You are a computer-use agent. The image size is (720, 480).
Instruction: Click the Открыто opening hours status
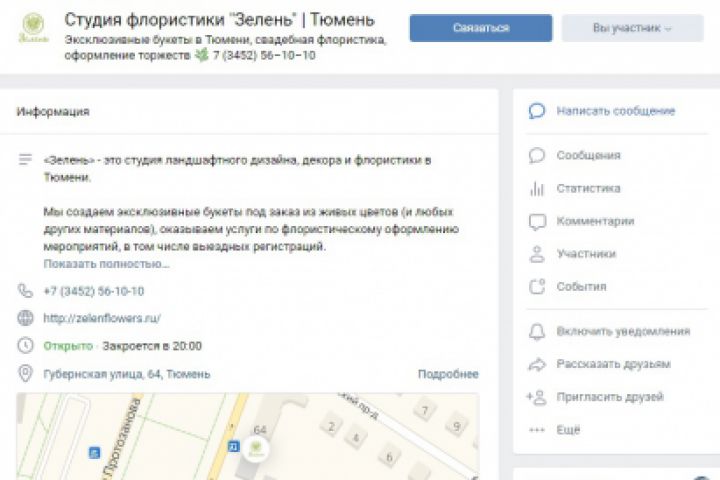[x=68, y=346]
